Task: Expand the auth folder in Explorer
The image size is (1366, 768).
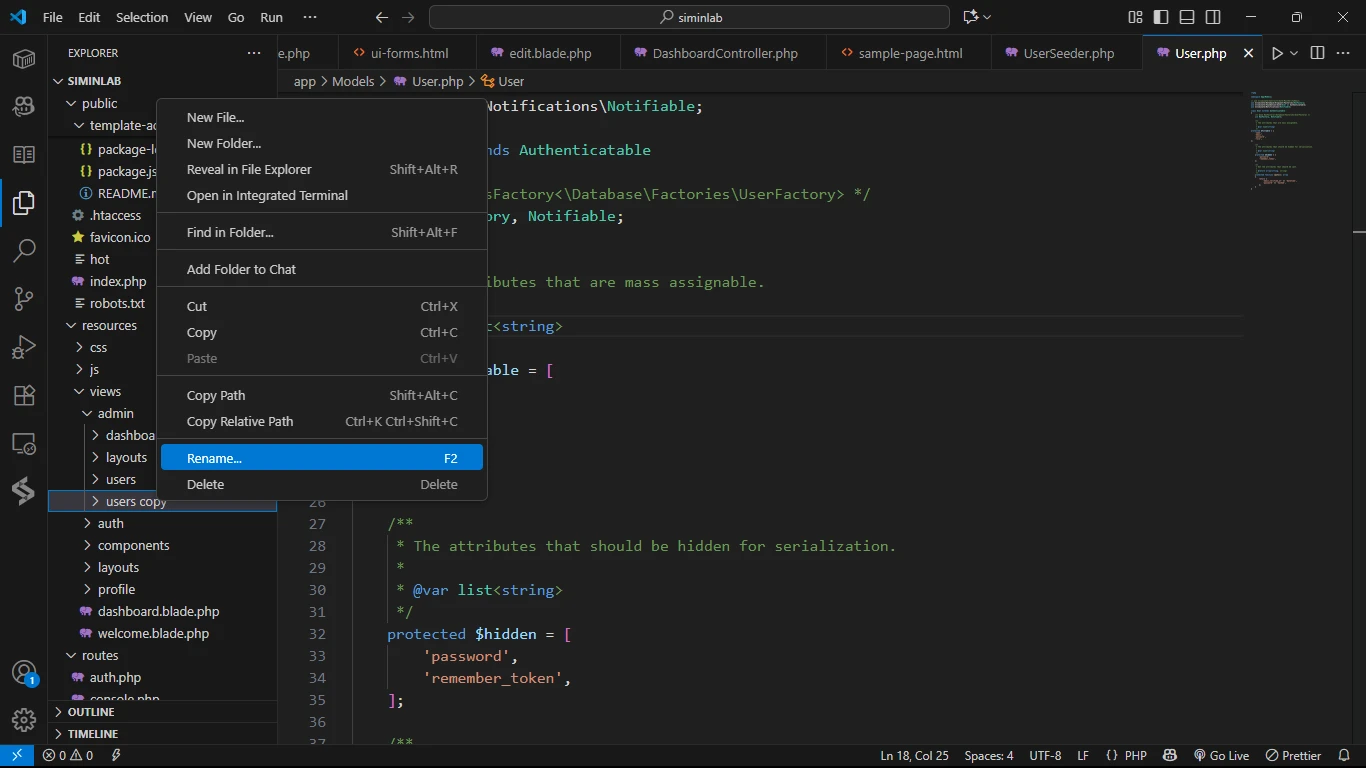Action: (110, 523)
